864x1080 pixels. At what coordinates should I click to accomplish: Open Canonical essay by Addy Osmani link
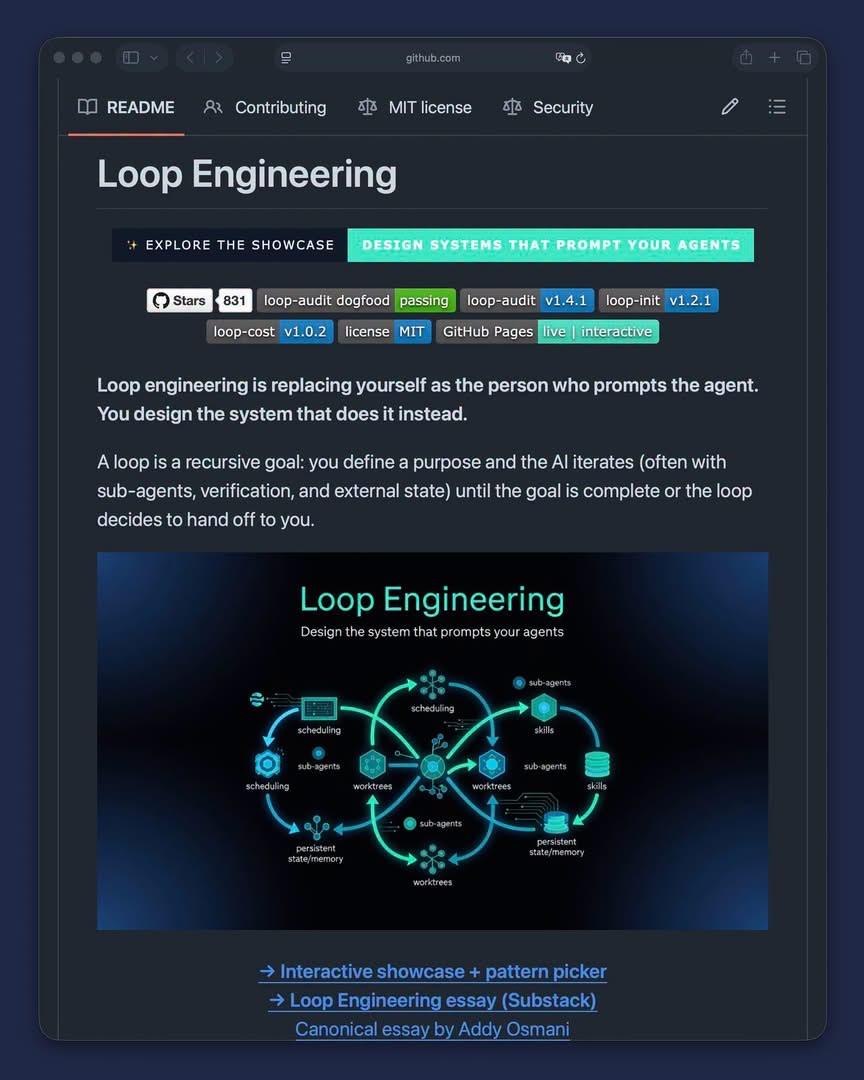click(432, 1029)
